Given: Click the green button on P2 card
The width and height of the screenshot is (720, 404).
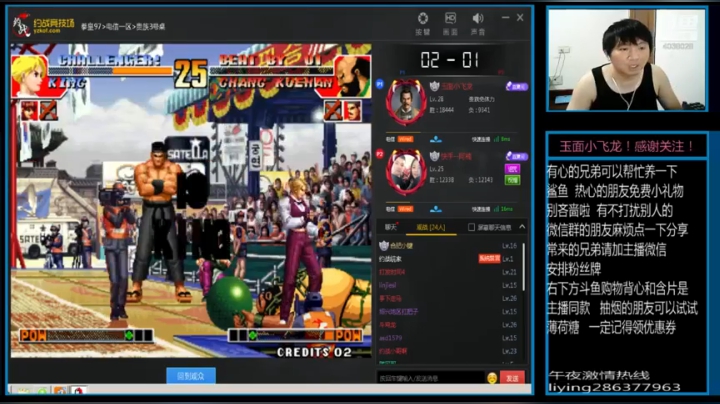Looking at the screenshot, I should click(x=512, y=180).
